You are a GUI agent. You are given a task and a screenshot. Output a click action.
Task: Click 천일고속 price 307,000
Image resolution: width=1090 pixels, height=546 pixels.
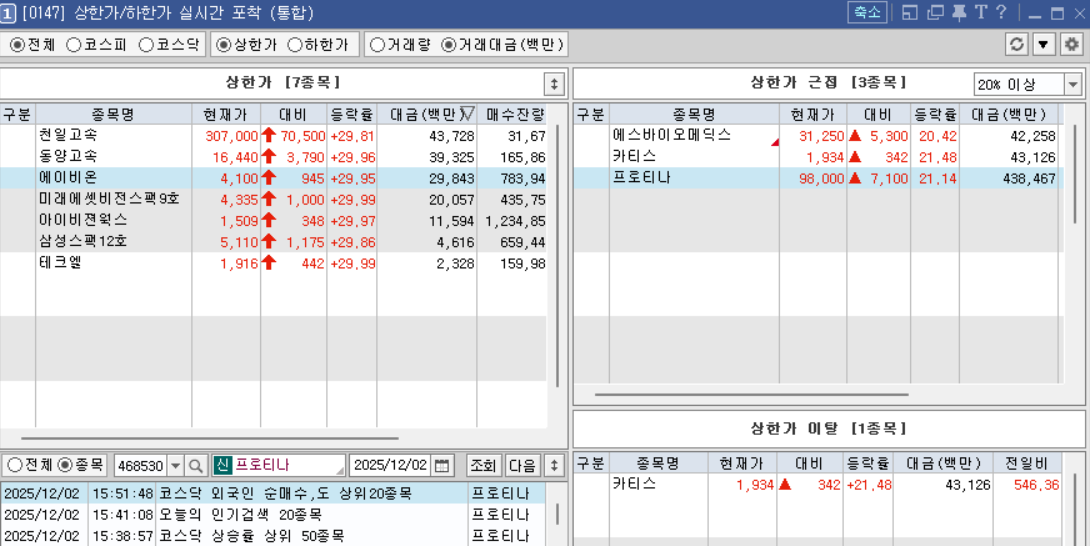(x=231, y=136)
